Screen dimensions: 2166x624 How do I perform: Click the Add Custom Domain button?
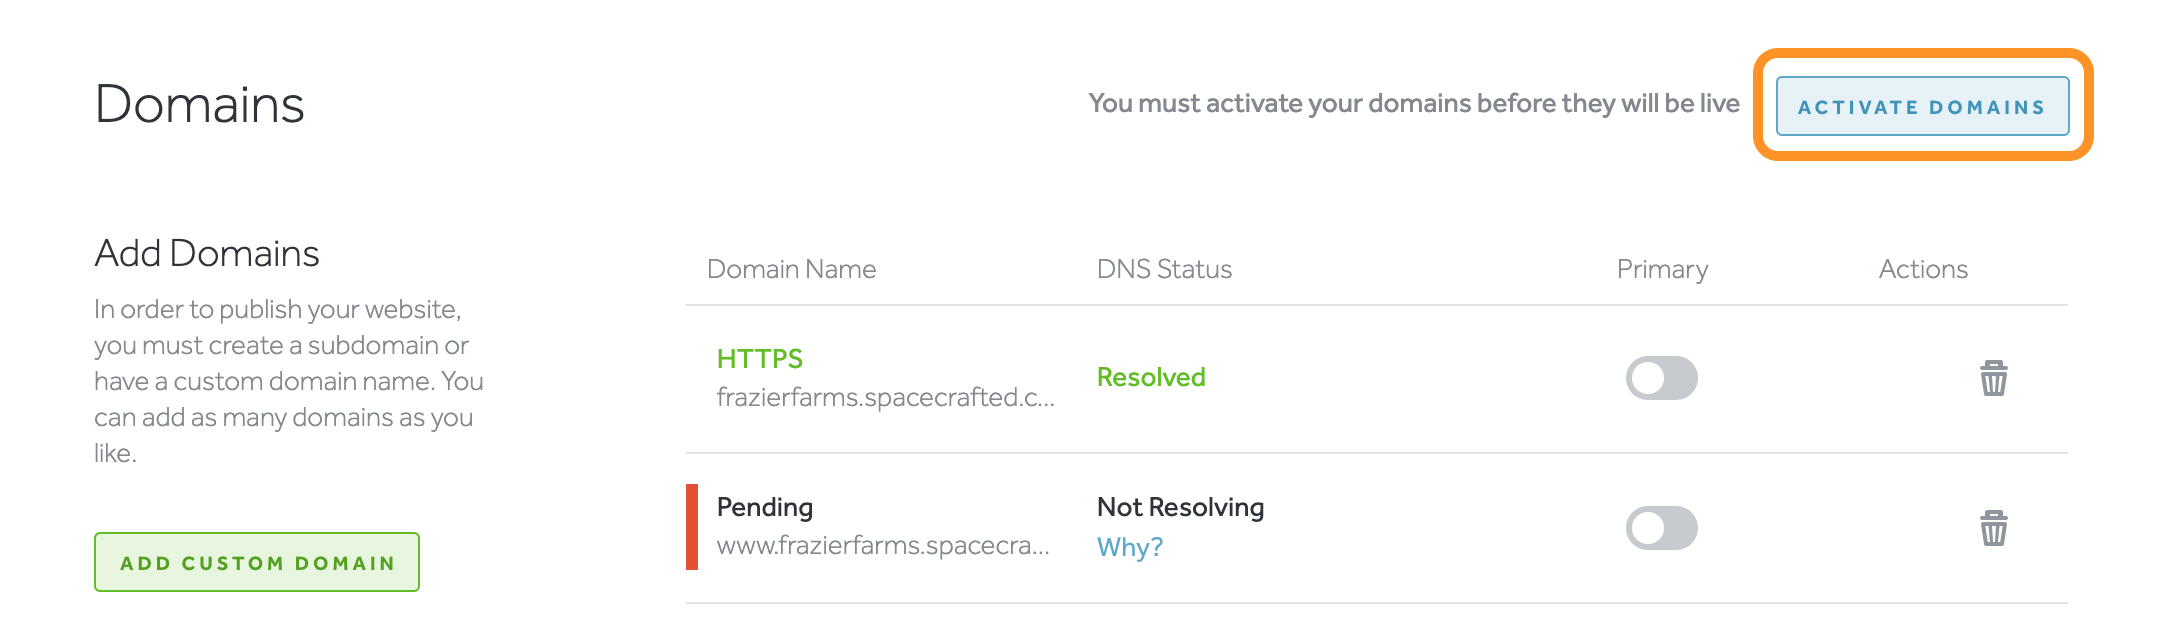257,562
